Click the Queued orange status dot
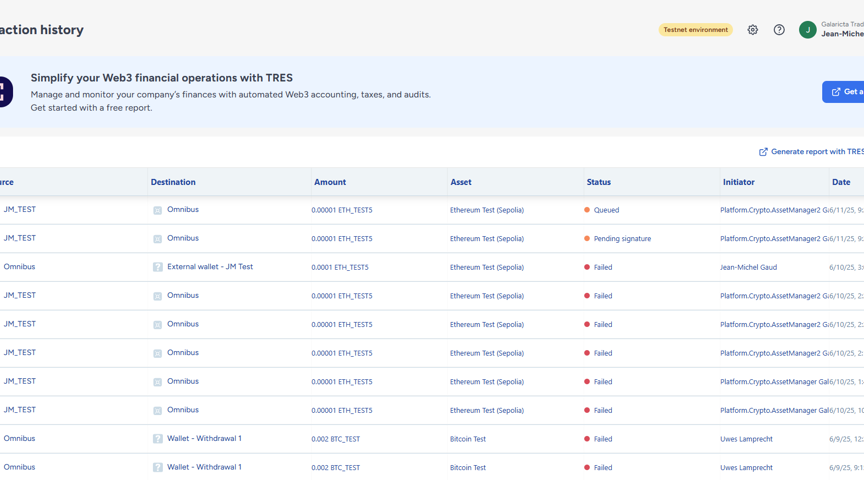Viewport: 864px width, 480px height. pos(587,210)
